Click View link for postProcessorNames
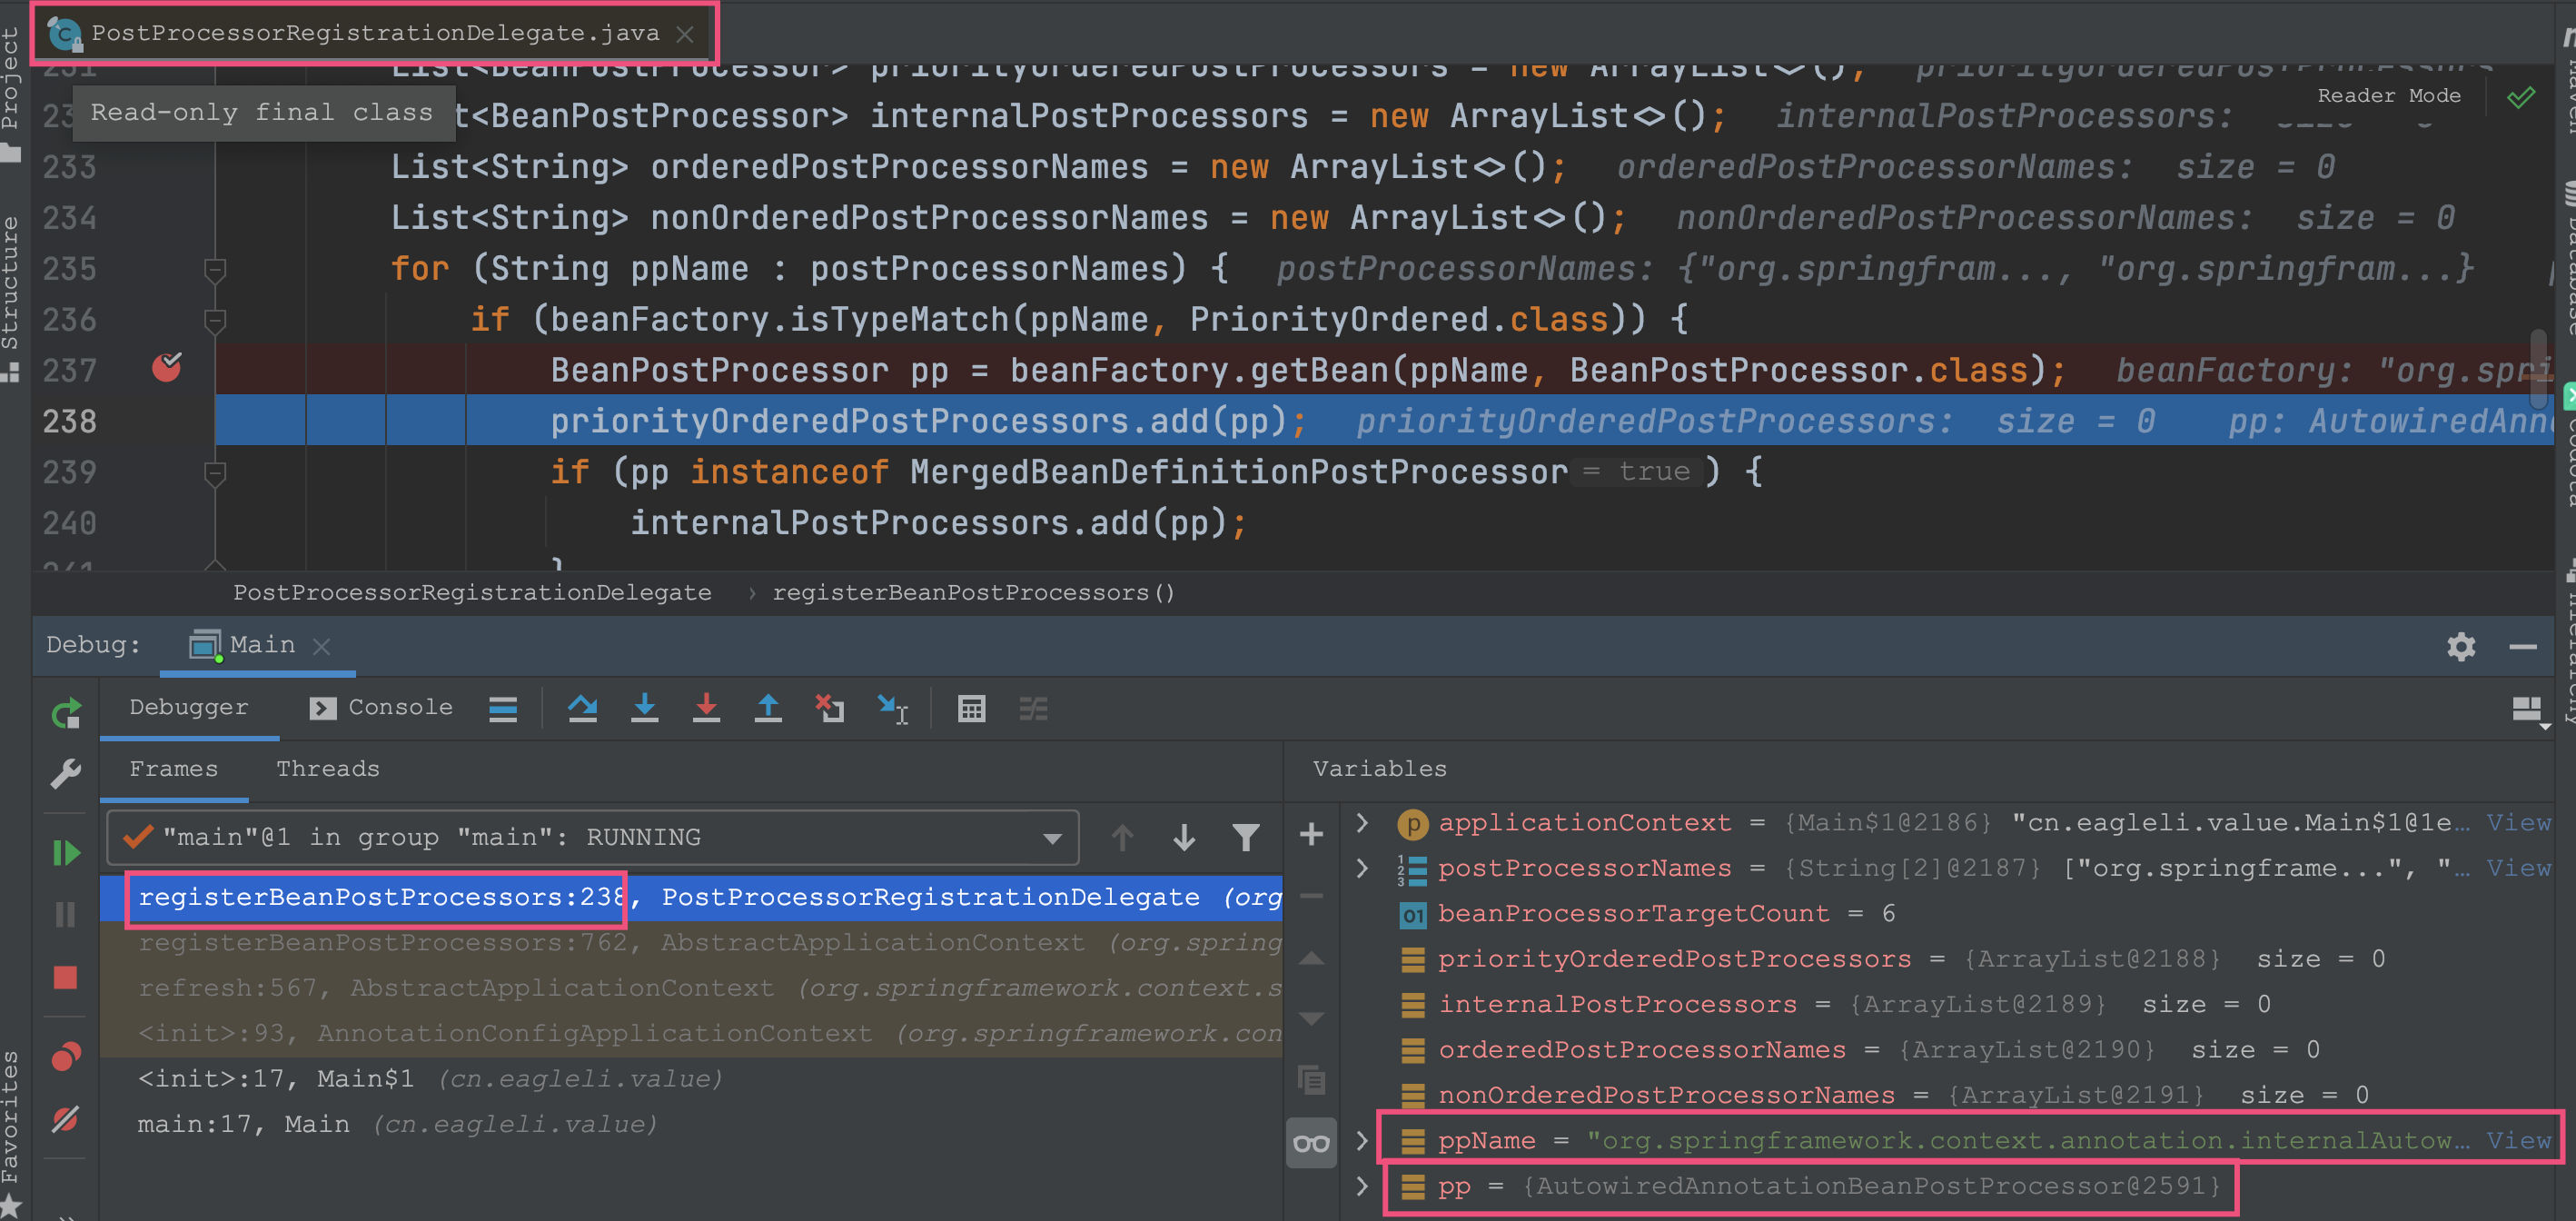This screenshot has width=2576, height=1221. point(2518,867)
